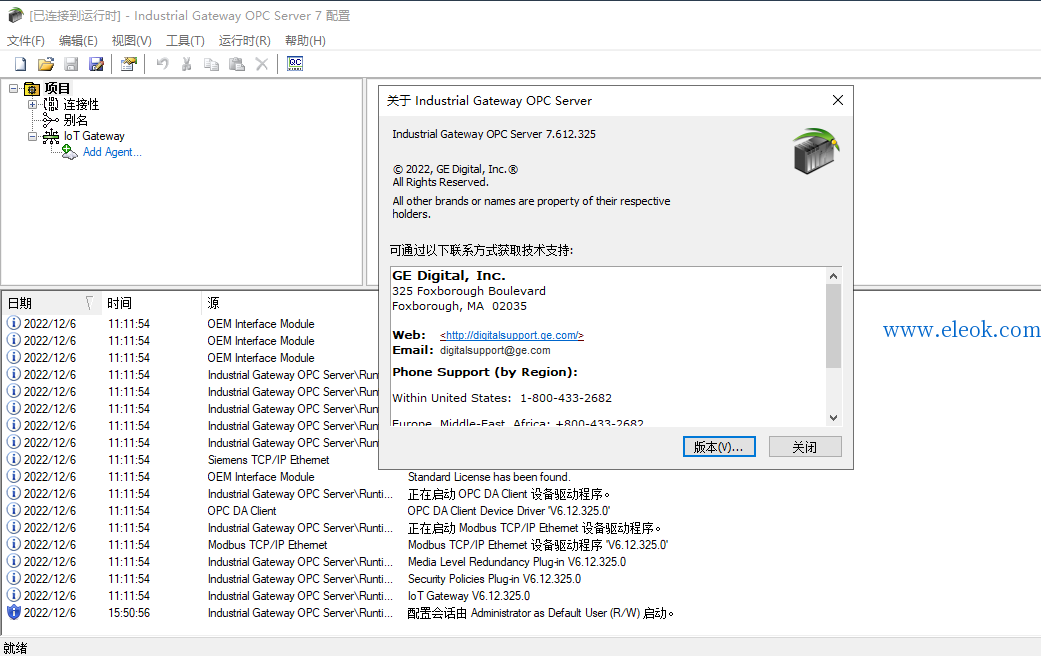This screenshot has width=1041, height=656.
Task: Open the project Properties toolbar icon
Action: point(129,64)
